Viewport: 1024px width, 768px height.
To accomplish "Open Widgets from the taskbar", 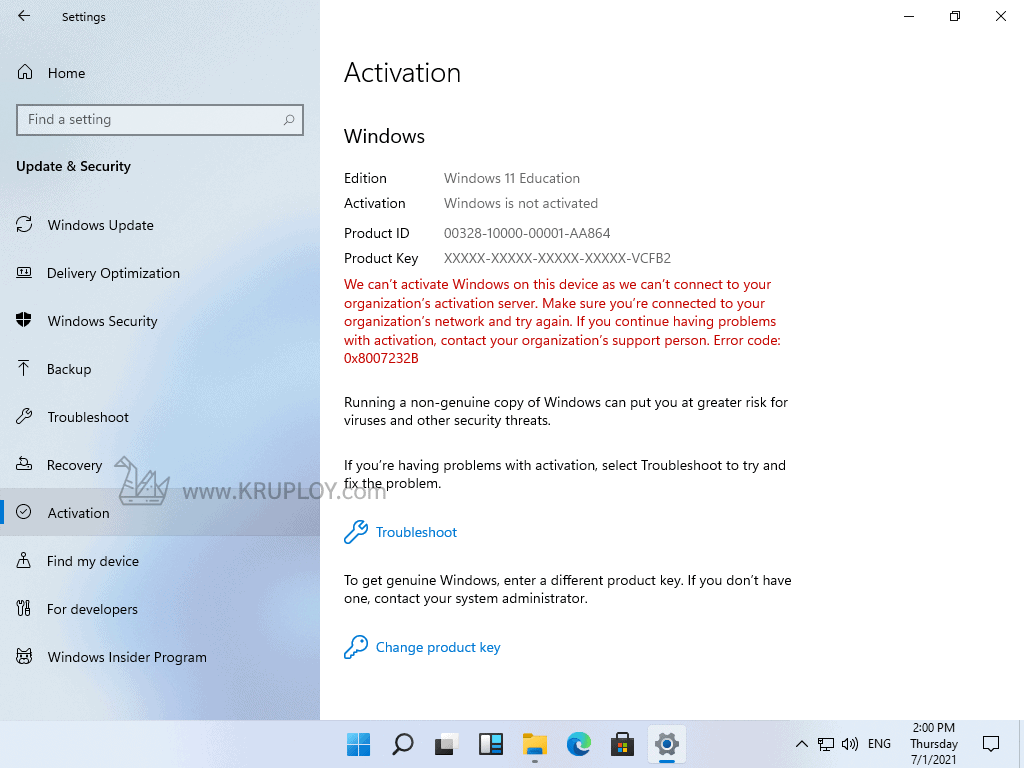I will (490, 744).
